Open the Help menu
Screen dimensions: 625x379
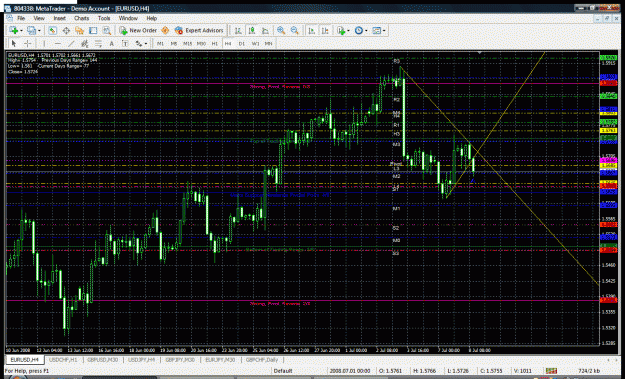[151, 18]
